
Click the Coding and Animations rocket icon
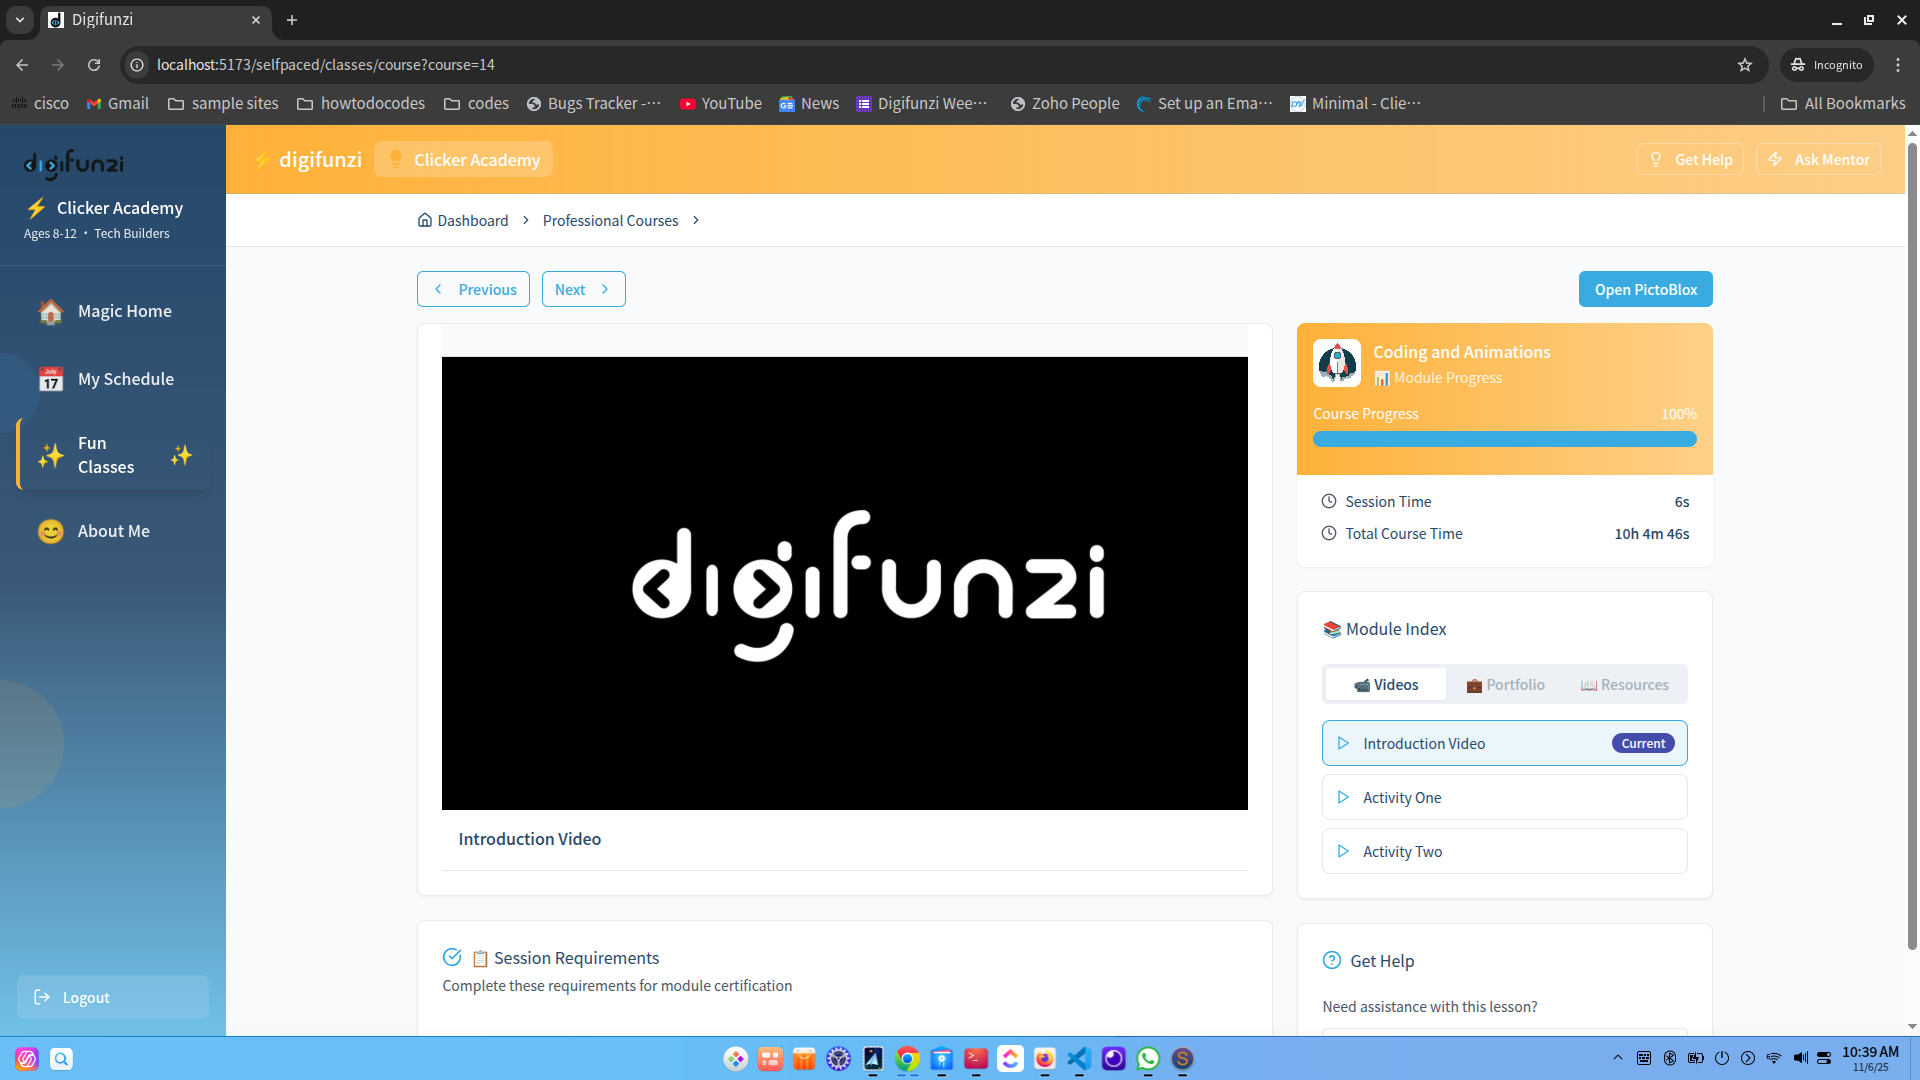pyautogui.click(x=1337, y=363)
